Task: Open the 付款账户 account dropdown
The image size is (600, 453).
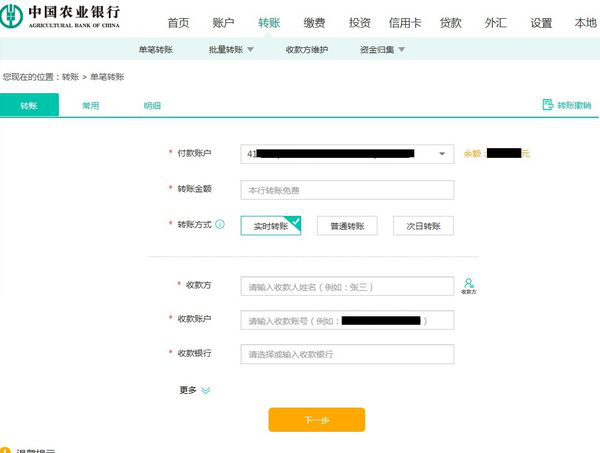Action: [x=441, y=154]
